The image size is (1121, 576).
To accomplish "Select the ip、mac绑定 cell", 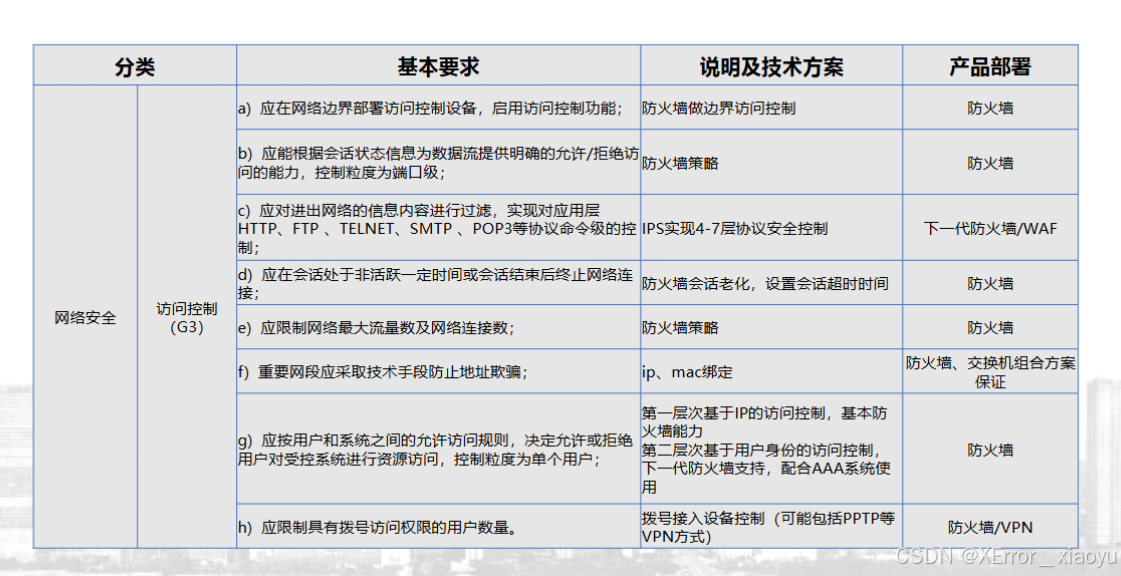I will [771, 372].
